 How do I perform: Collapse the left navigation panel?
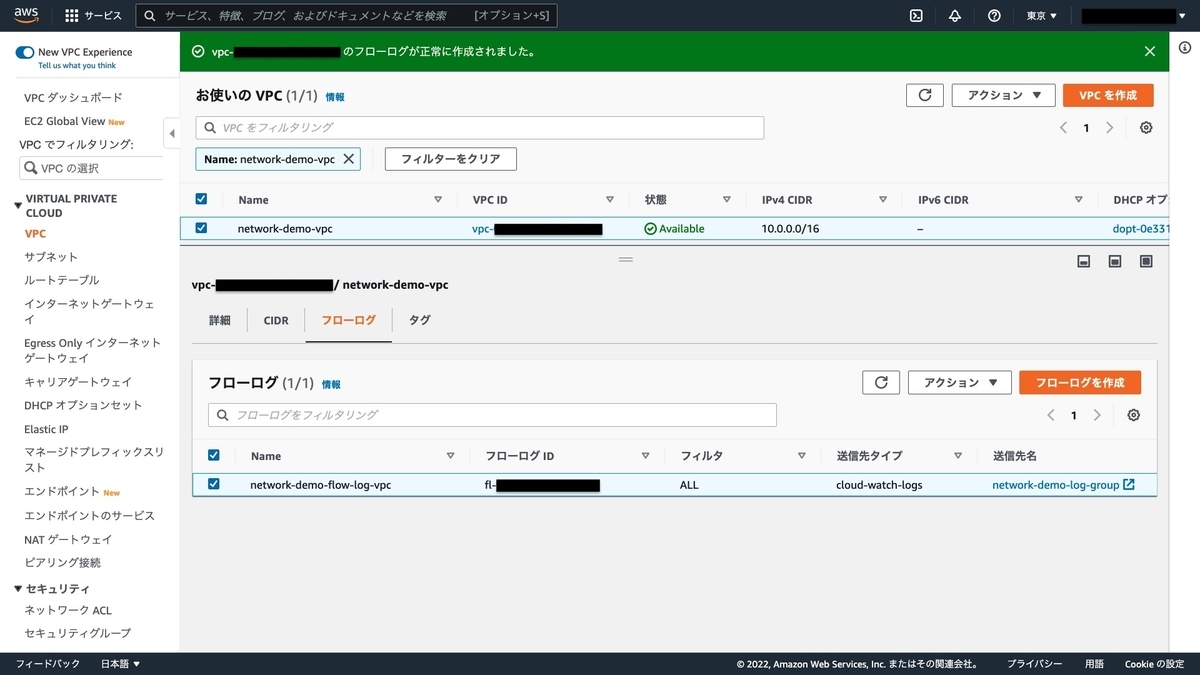[x=171, y=133]
